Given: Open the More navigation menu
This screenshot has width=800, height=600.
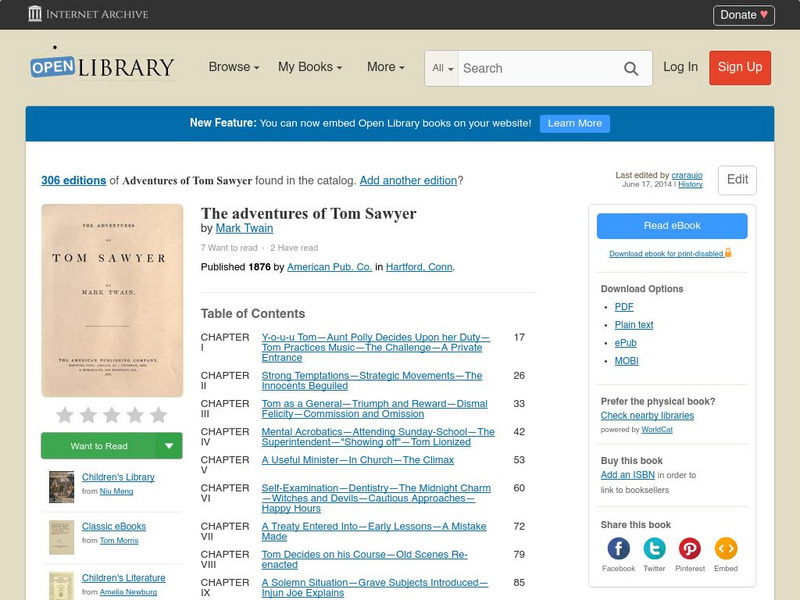Looking at the screenshot, I should click(384, 67).
